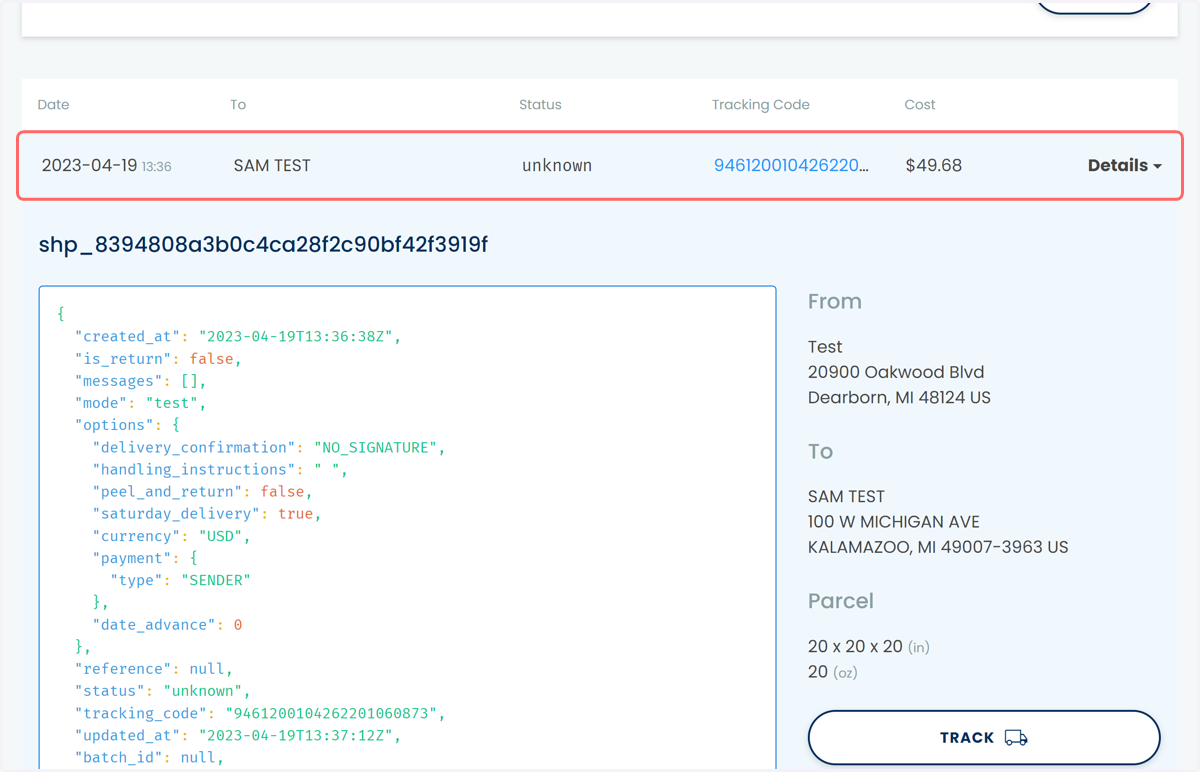Click the "tracking_code" JSON line
This screenshot has width=1200, height=772.
pos(260,713)
